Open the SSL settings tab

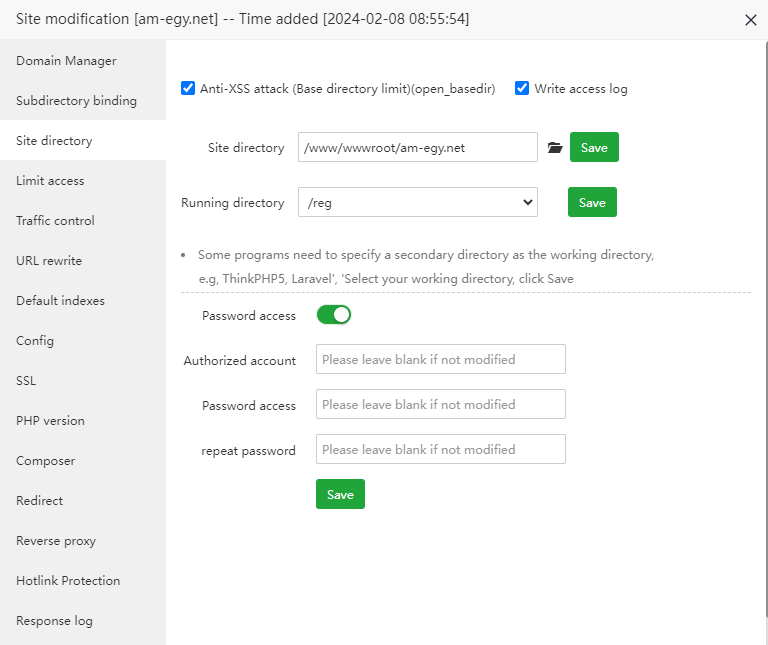(27, 381)
